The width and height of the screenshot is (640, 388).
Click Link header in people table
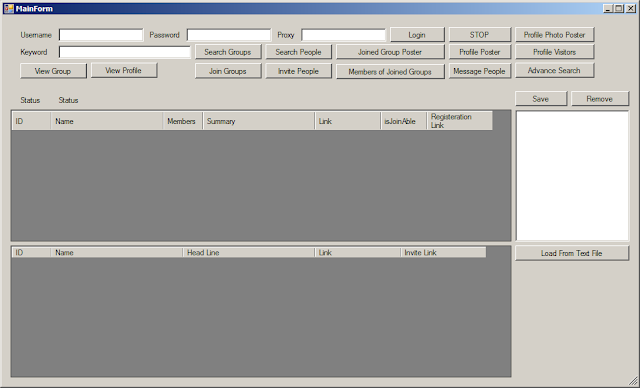(x=358, y=253)
